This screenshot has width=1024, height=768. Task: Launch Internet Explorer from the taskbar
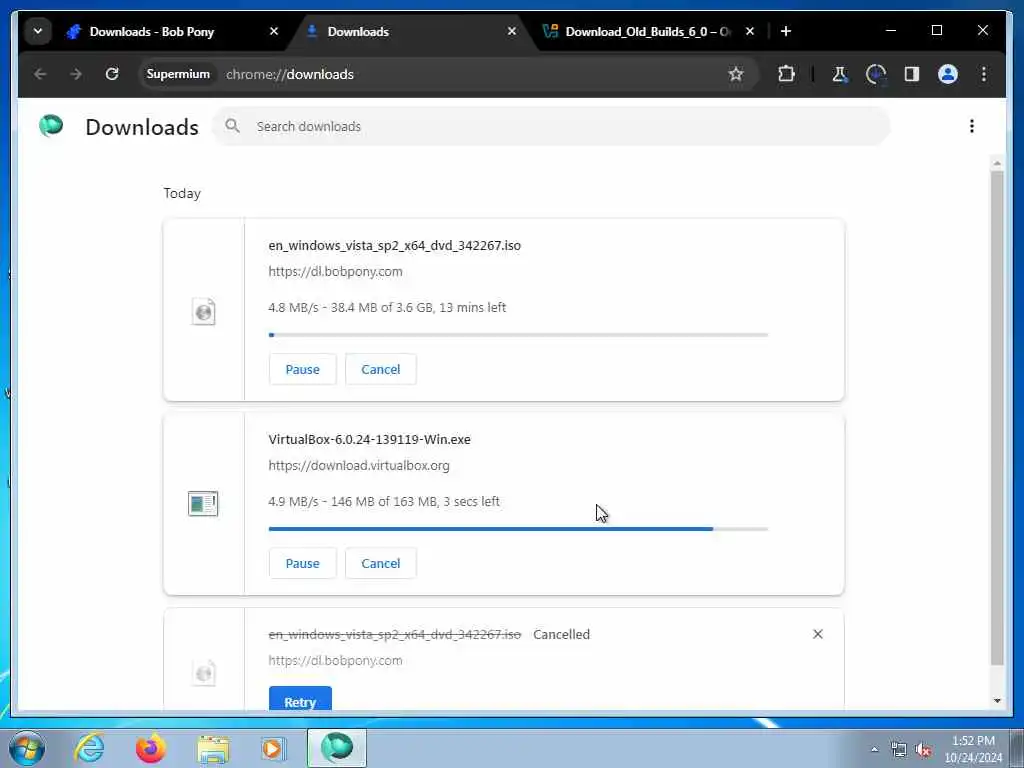tap(89, 748)
